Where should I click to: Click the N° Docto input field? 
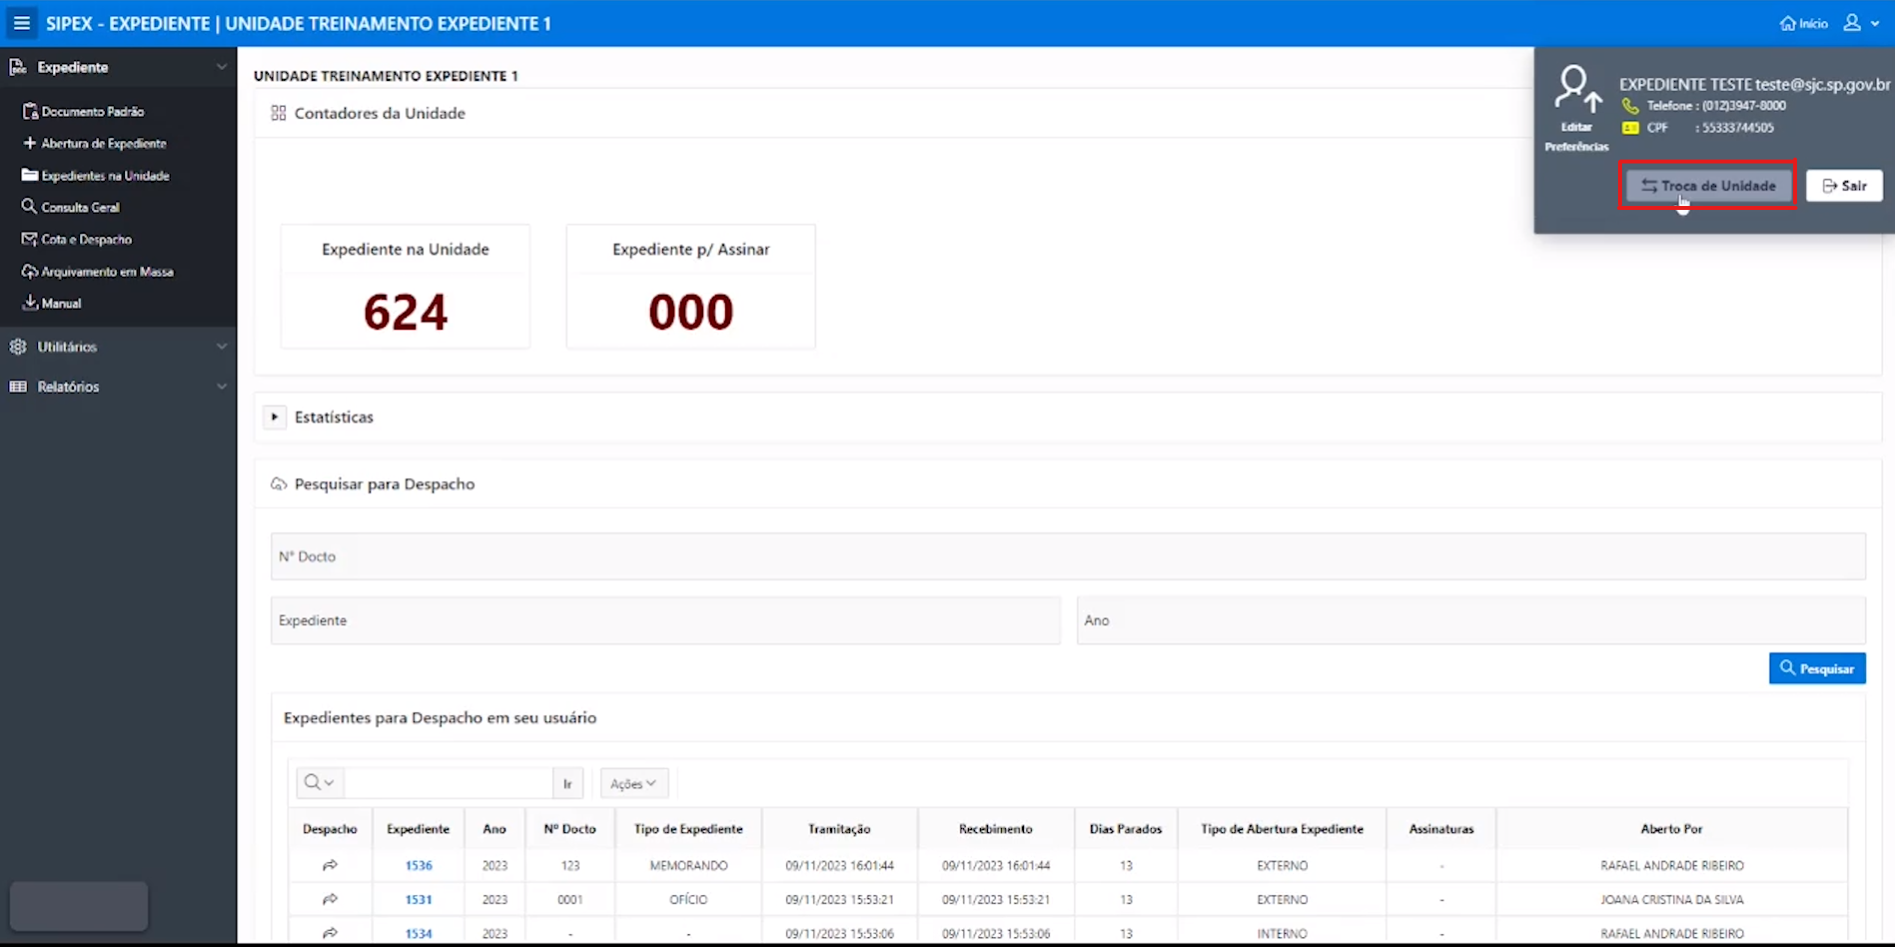coord(700,556)
